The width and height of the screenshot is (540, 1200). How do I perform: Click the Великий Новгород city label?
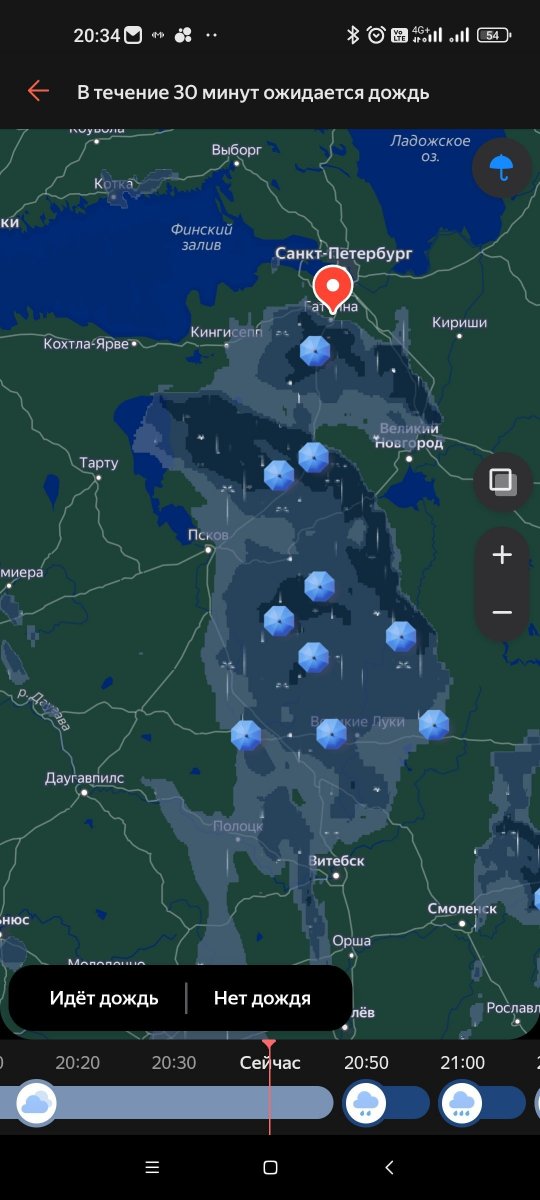411,436
